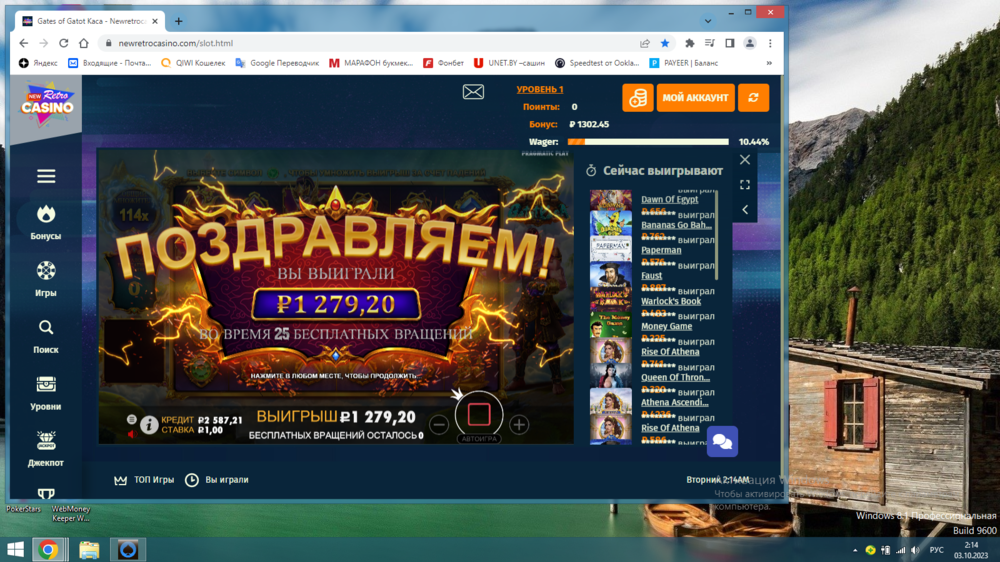Click the Поиск magnifier icon
Screen dimensions: 1000x562
click(46, 328)
